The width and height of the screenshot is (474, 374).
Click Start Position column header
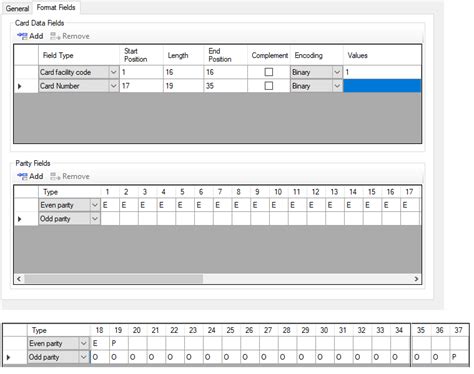[141, 55]
